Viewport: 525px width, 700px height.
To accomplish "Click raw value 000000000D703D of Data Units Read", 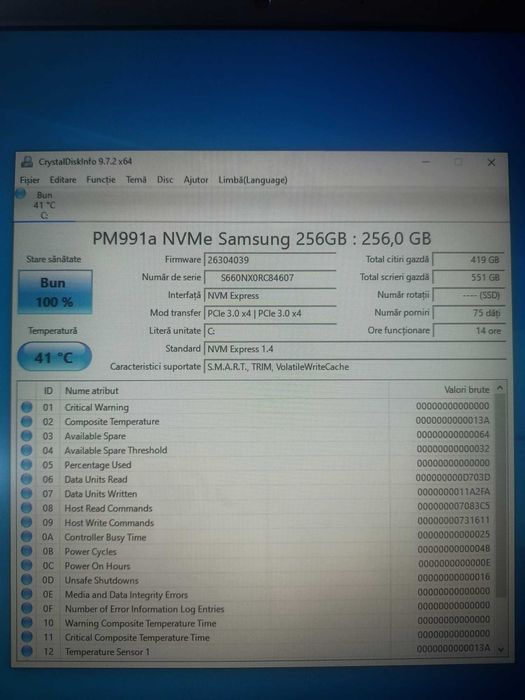I will pyautogui.click(x=453, y=478).
